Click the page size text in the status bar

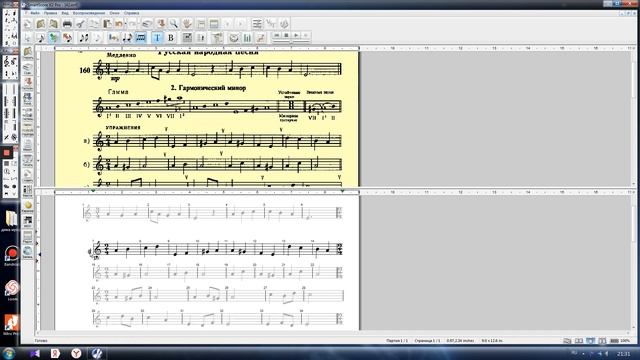[x=492, y=340]
